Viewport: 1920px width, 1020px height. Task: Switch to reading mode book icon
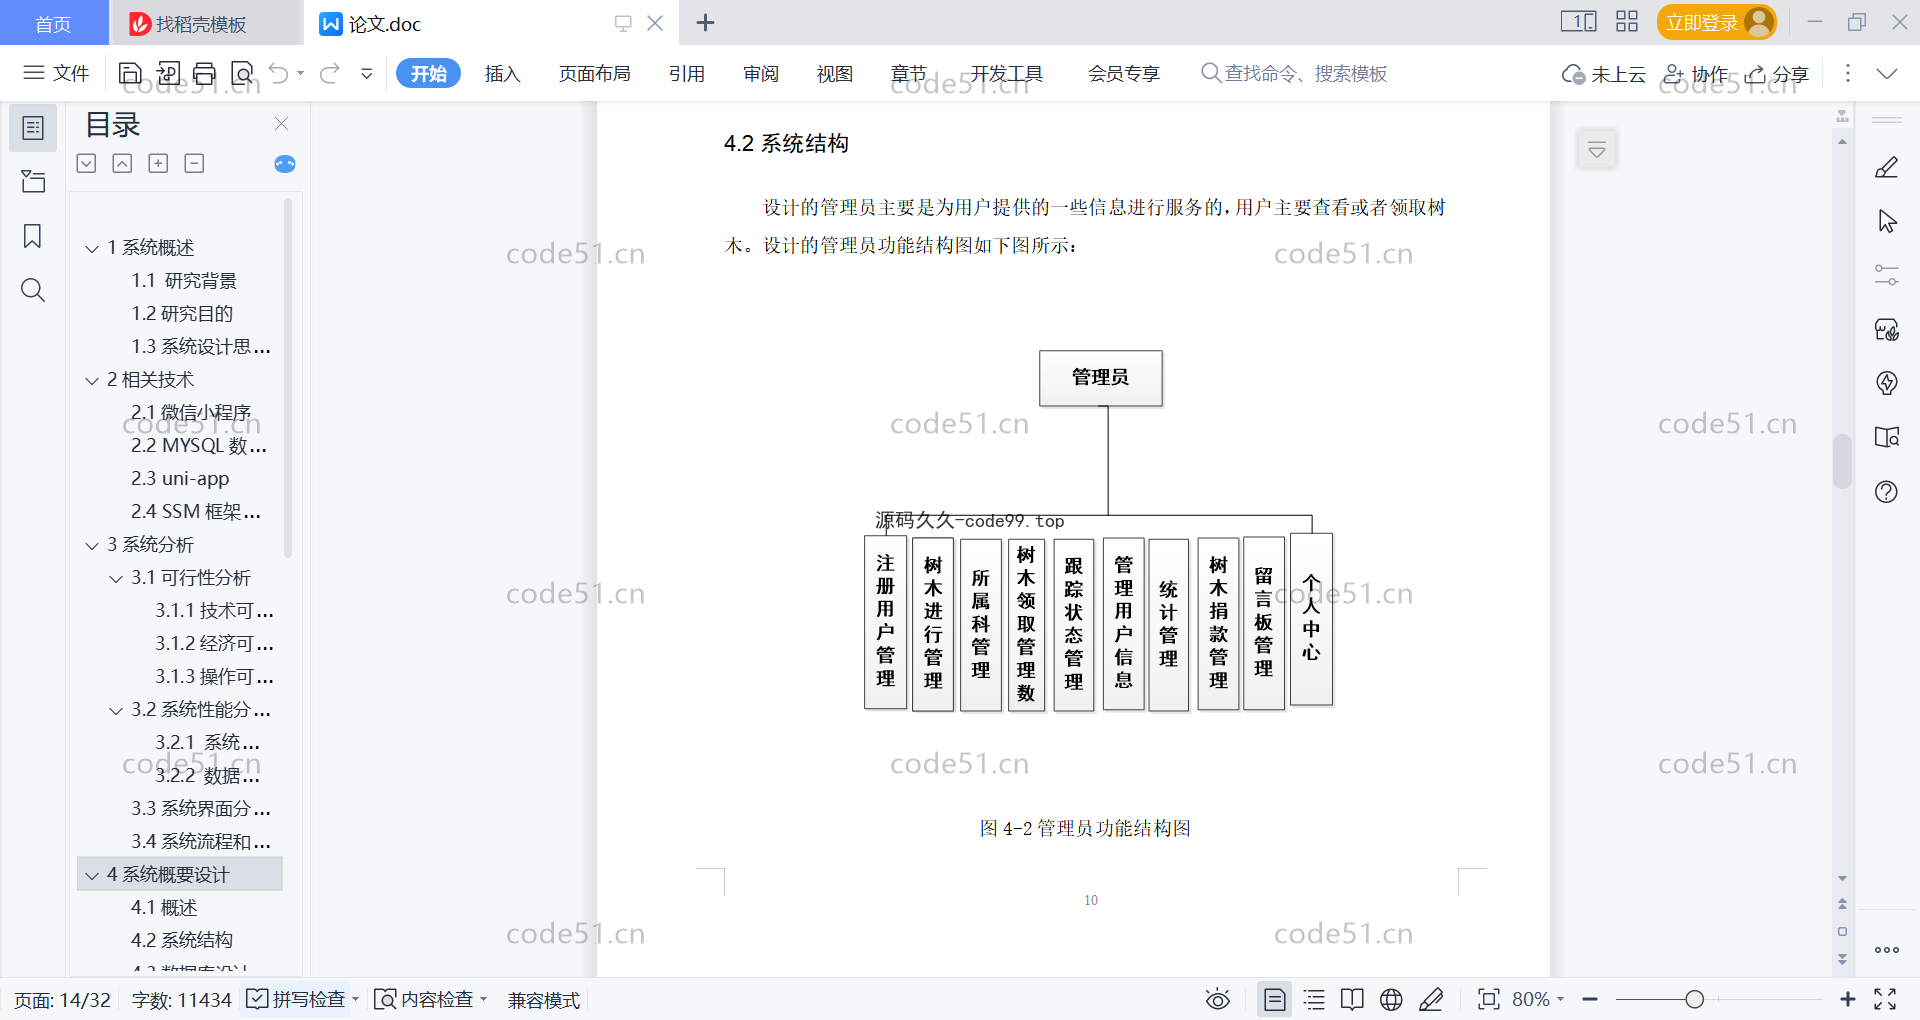1352,999
